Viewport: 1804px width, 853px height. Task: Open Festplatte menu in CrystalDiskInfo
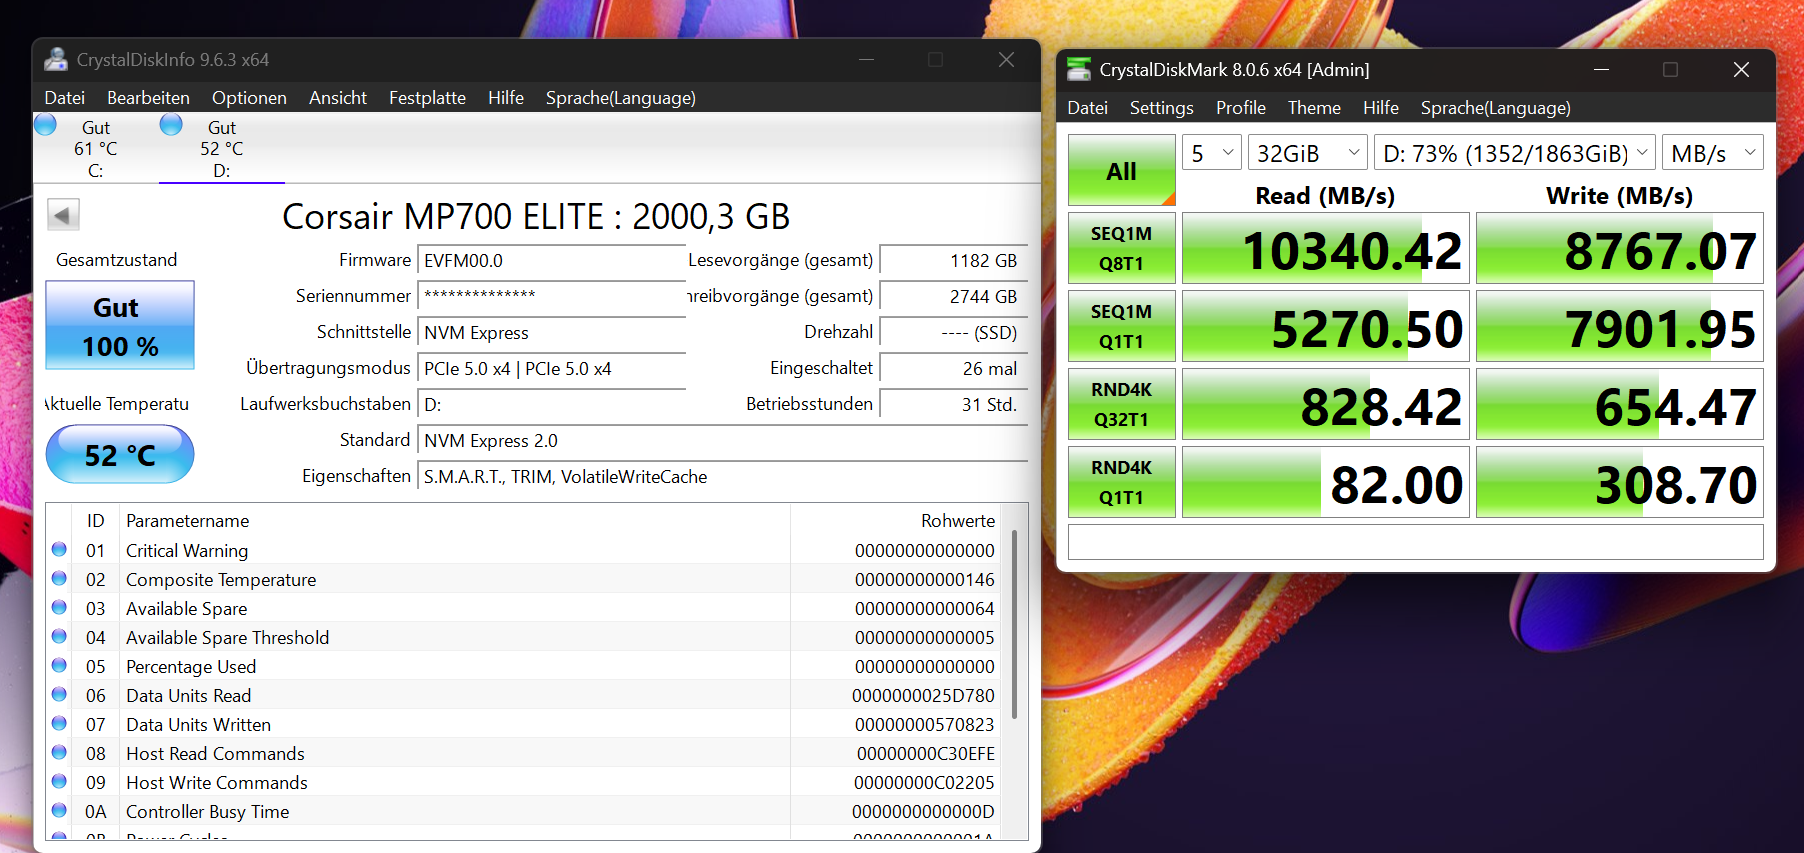(x=427, y=98)
